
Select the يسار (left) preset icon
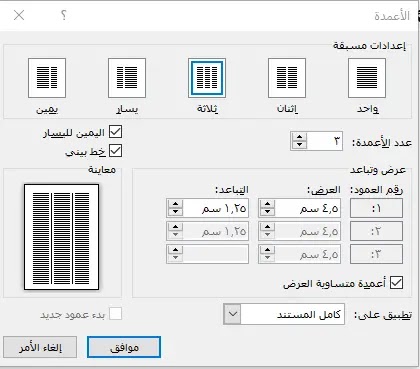tap(127, 78)
